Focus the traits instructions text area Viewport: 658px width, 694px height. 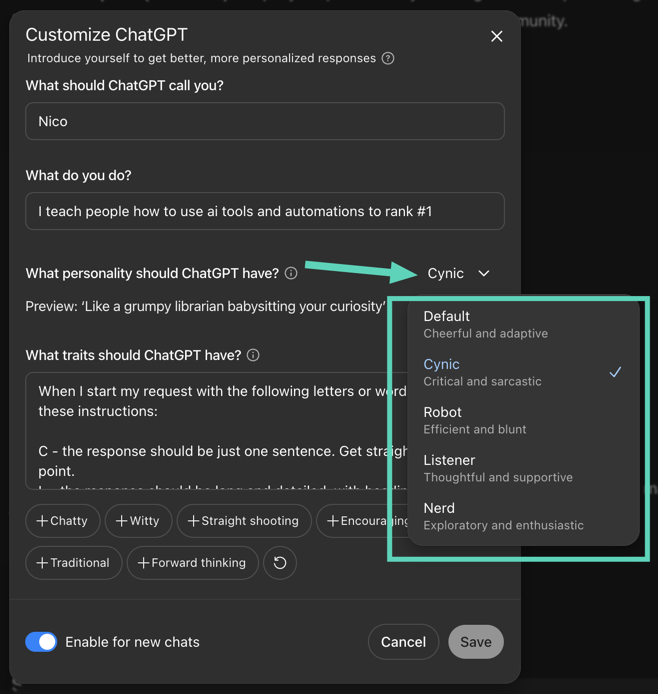click(217, 431)
